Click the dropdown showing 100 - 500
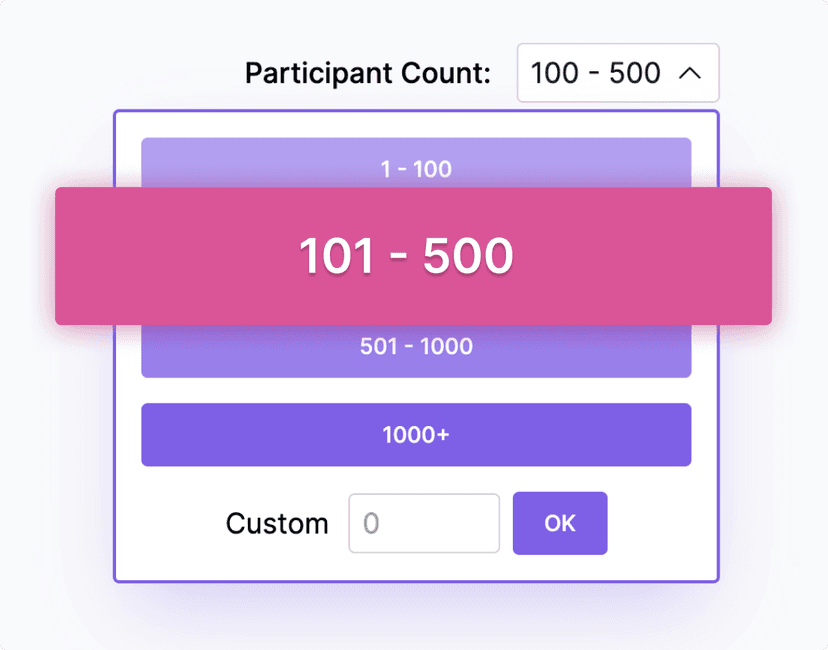 pos(617,72)
